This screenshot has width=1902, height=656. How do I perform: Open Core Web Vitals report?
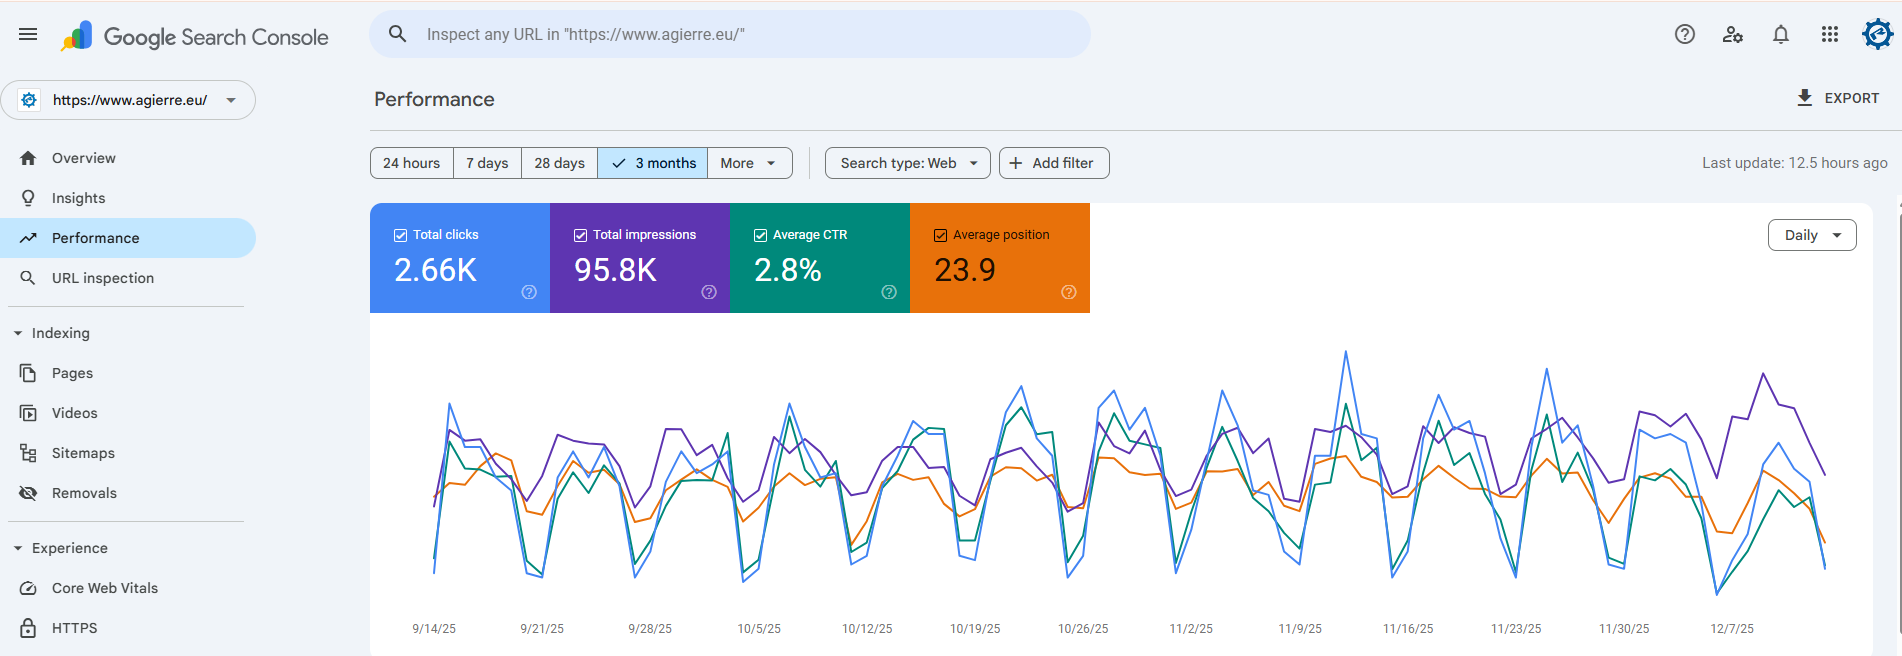[128, 588]
